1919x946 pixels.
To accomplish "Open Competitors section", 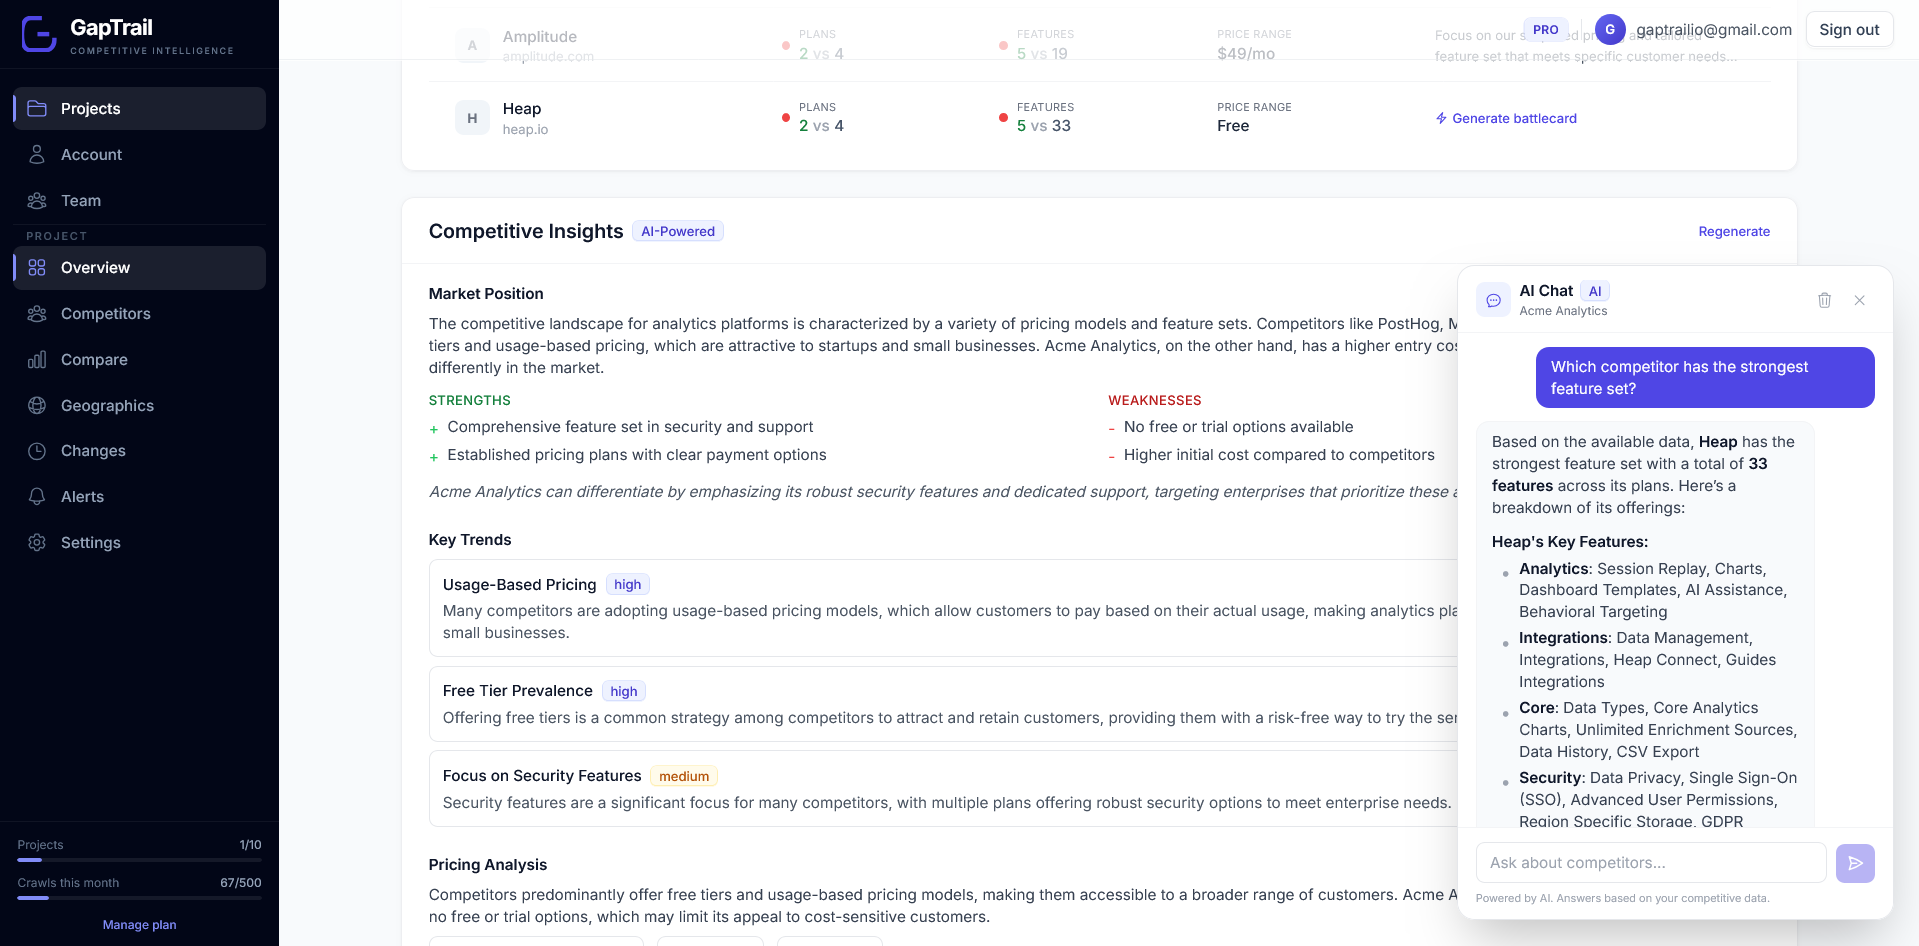I will click(x=140, y=313).
